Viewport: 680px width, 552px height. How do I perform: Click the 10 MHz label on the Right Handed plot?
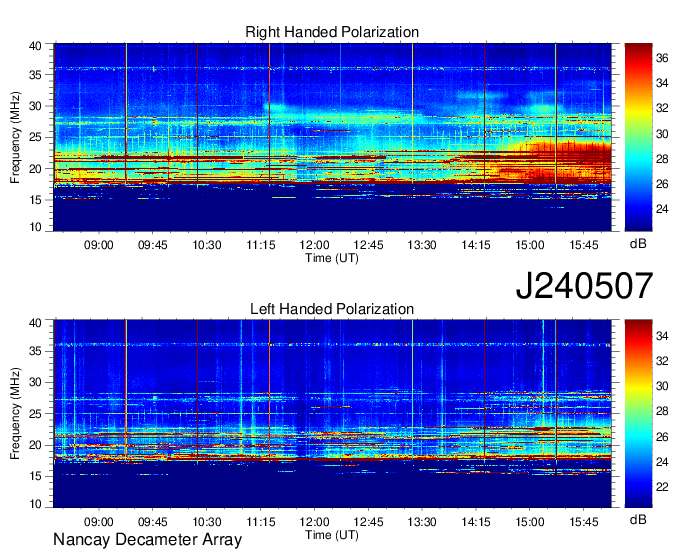(35, 227)
